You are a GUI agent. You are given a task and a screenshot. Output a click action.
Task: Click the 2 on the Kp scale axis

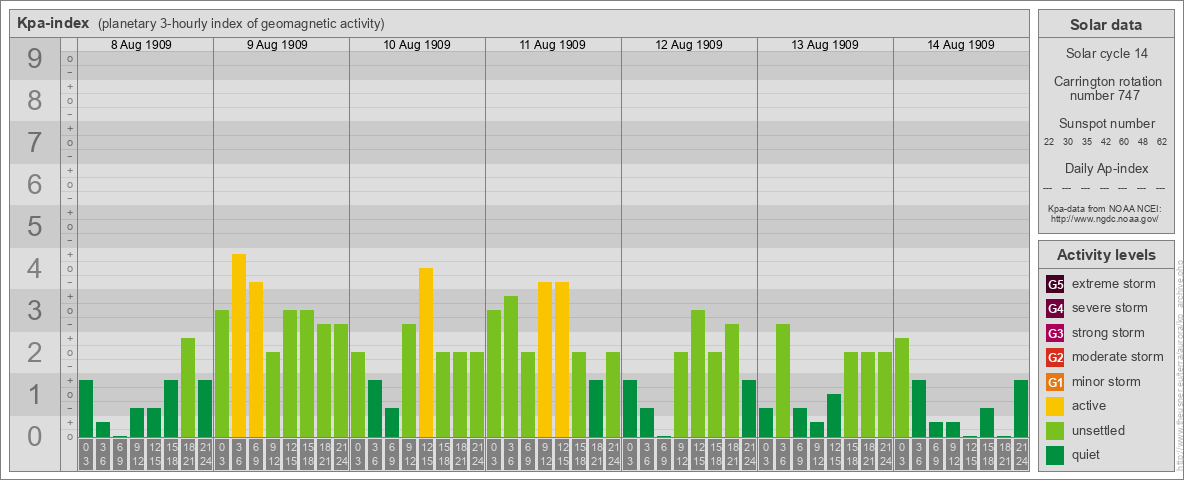(x=35, y=352)
